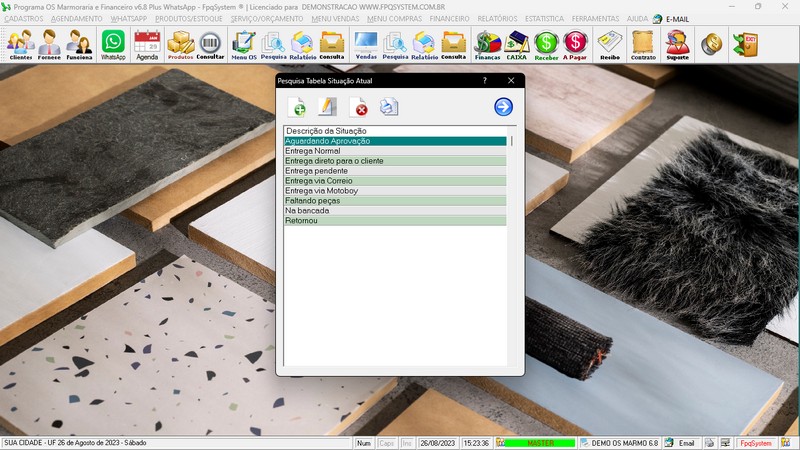Click the edit record pencil icon
This screenshot has width=800, height=450.
(x=327, y=107)
